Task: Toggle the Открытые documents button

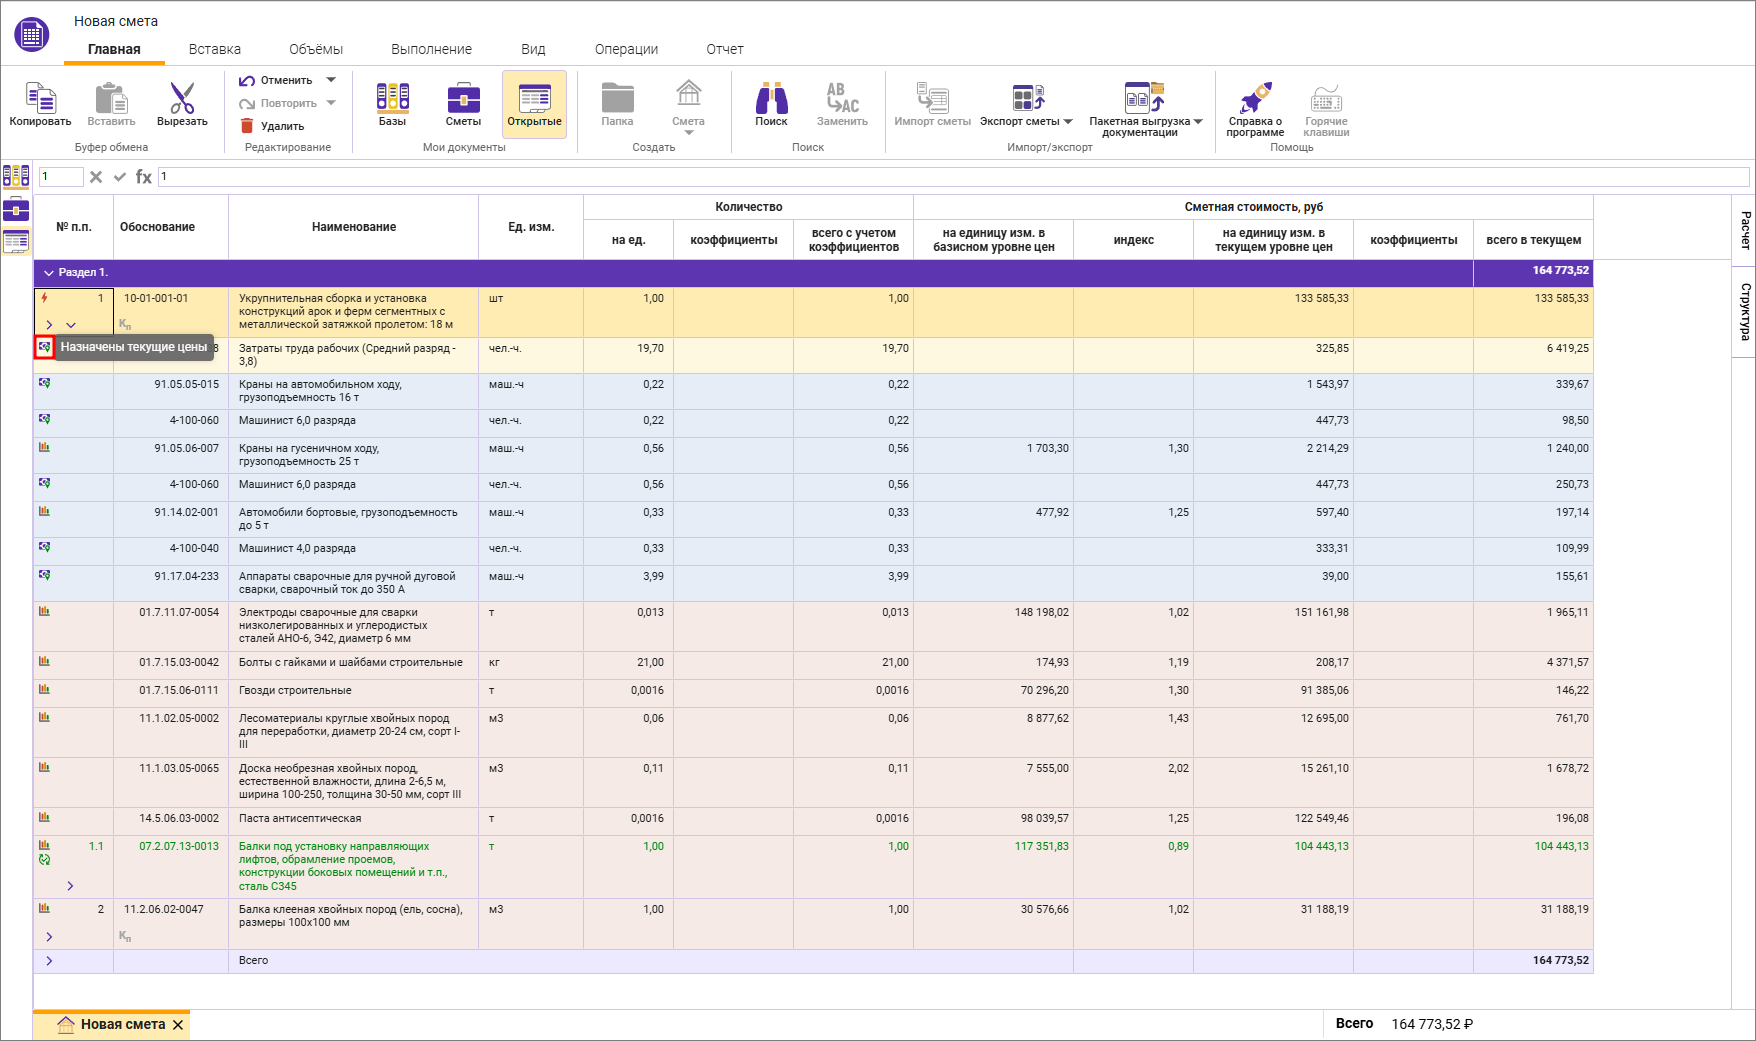Action: (534, 103)
